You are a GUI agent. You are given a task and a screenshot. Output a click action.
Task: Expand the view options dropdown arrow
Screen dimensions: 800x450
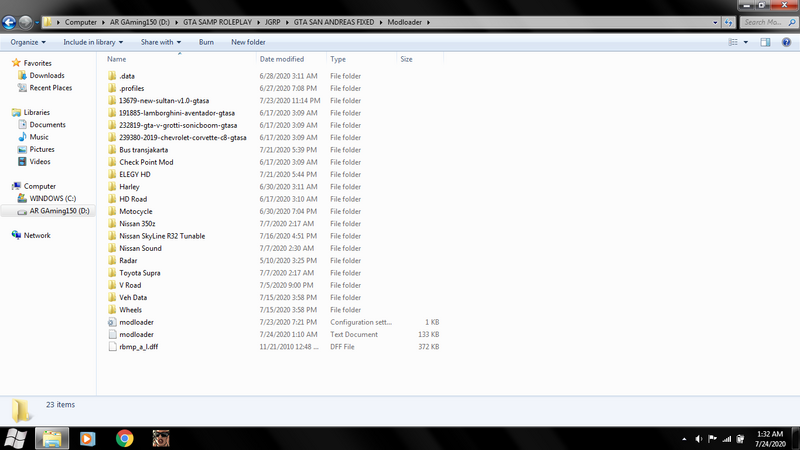(x=745, y=42)
